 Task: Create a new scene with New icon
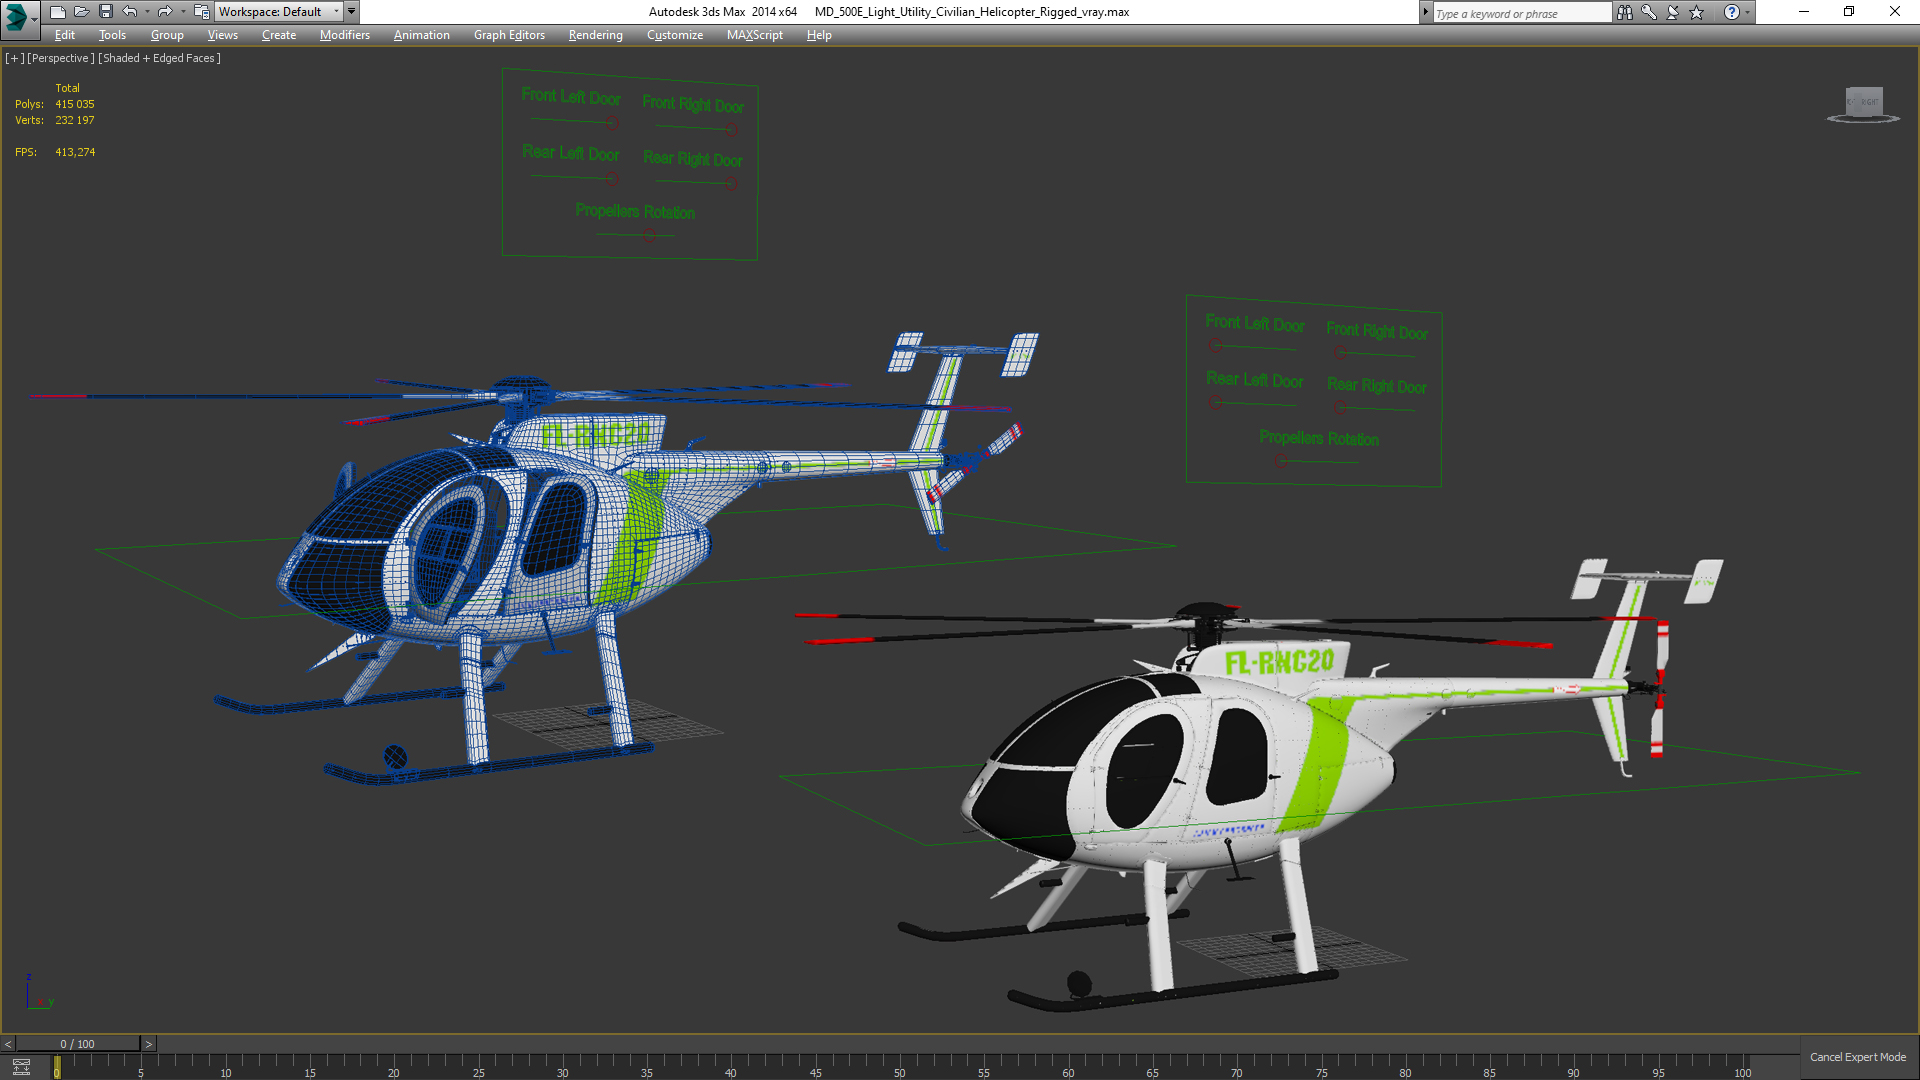coord(57,12)
